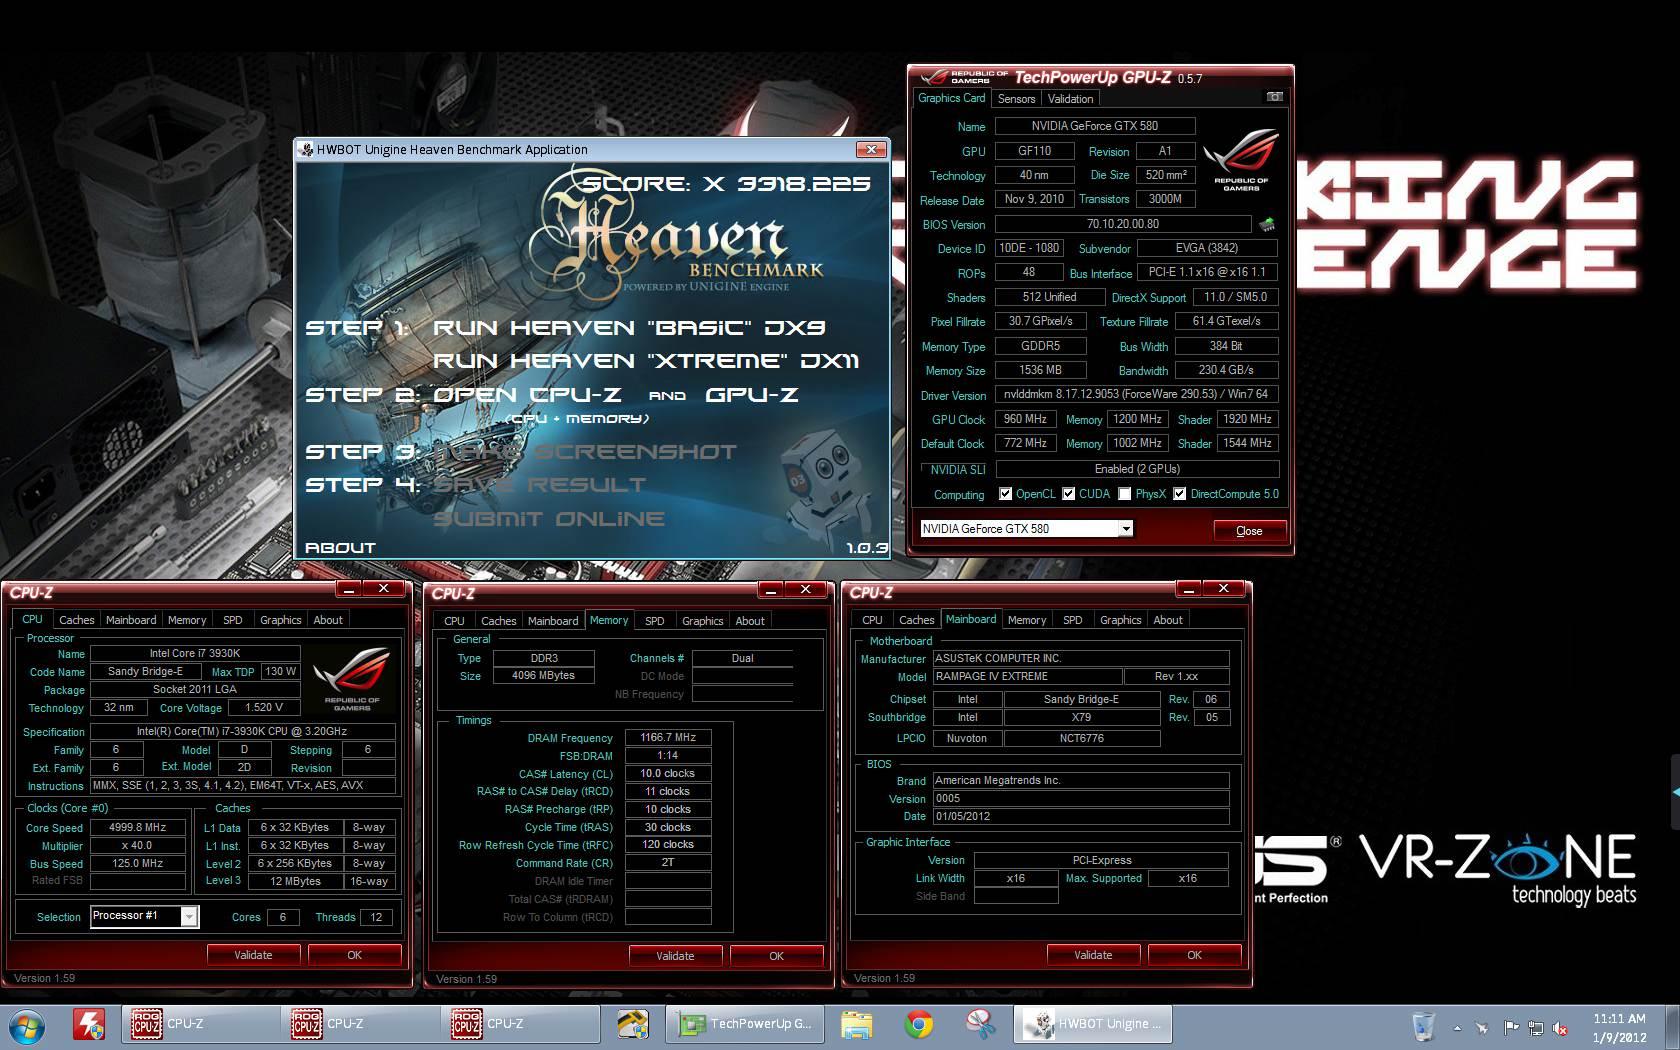Image resolution: width=1680 pixels, height=1050 pixels.
Task: Click OK in the CPU-Z processor window
Action: pos(354,955)
